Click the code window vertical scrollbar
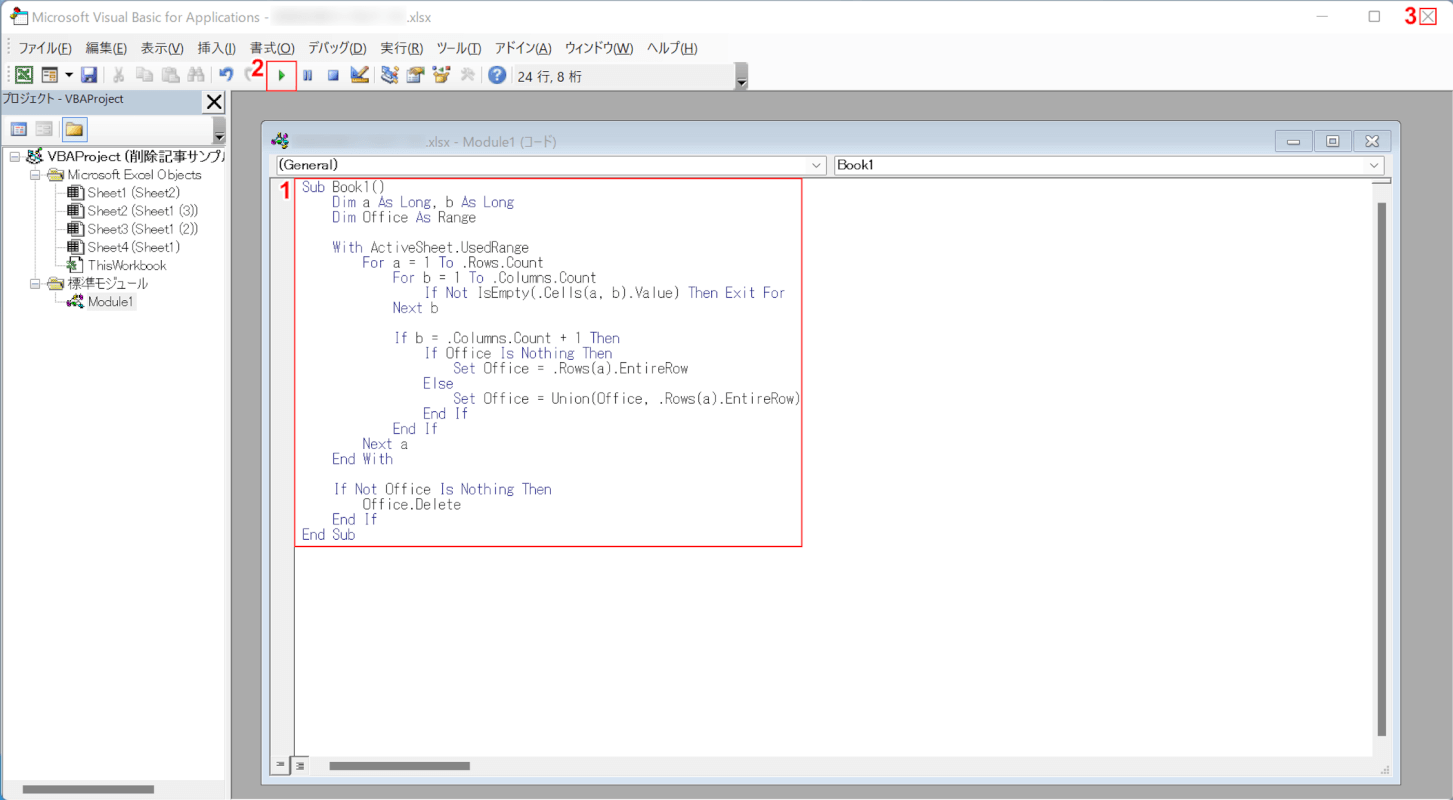Viewport: 1453px width, 800px height. [1382, 468]
